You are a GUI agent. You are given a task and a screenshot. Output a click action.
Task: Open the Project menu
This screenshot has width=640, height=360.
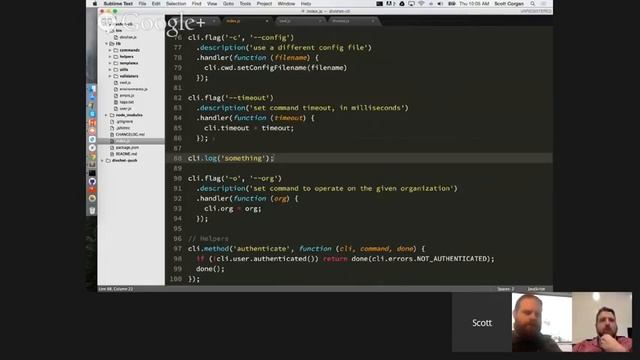click(x=264, y=4)
